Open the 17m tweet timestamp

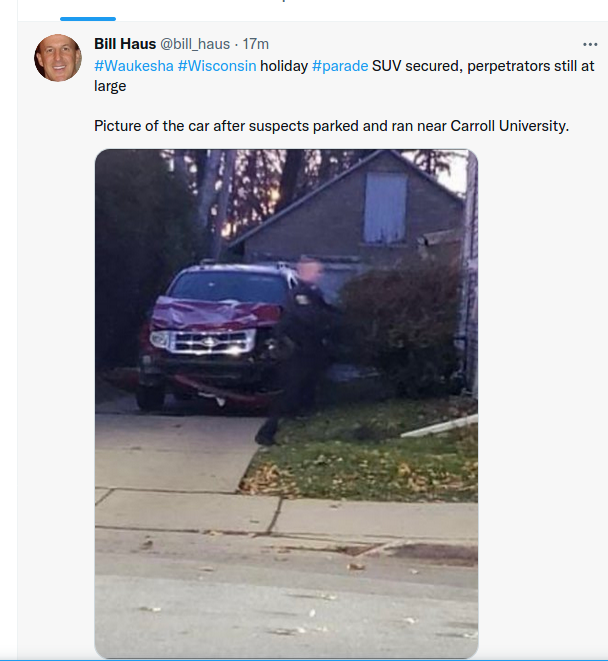tap(256, 44)
